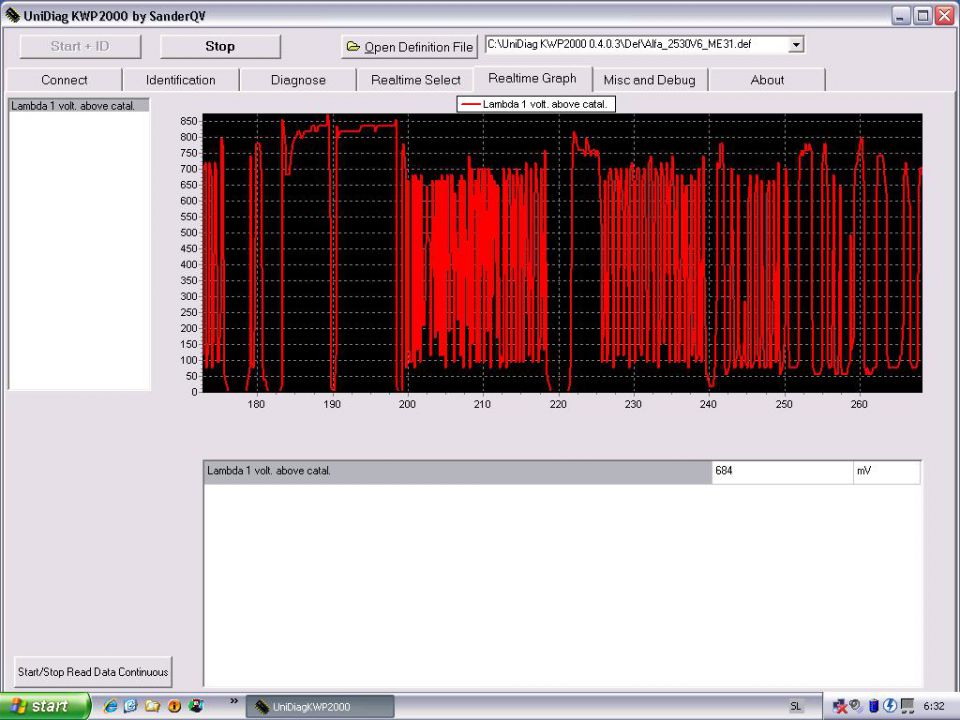This screenshot has width=960, height=720.
Task: Switch to the Connect tab
Action: (64, 80)
